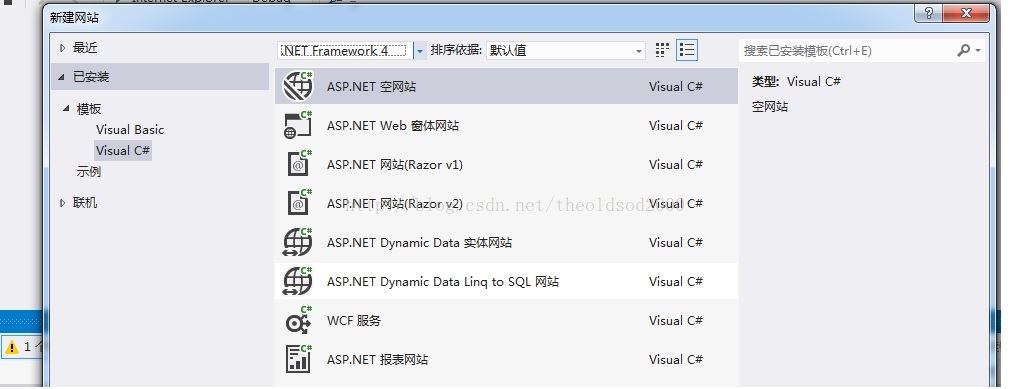Click the Dynamic Data 实体网站 template icon
The image size is (1010, 389).
point(298,242)
